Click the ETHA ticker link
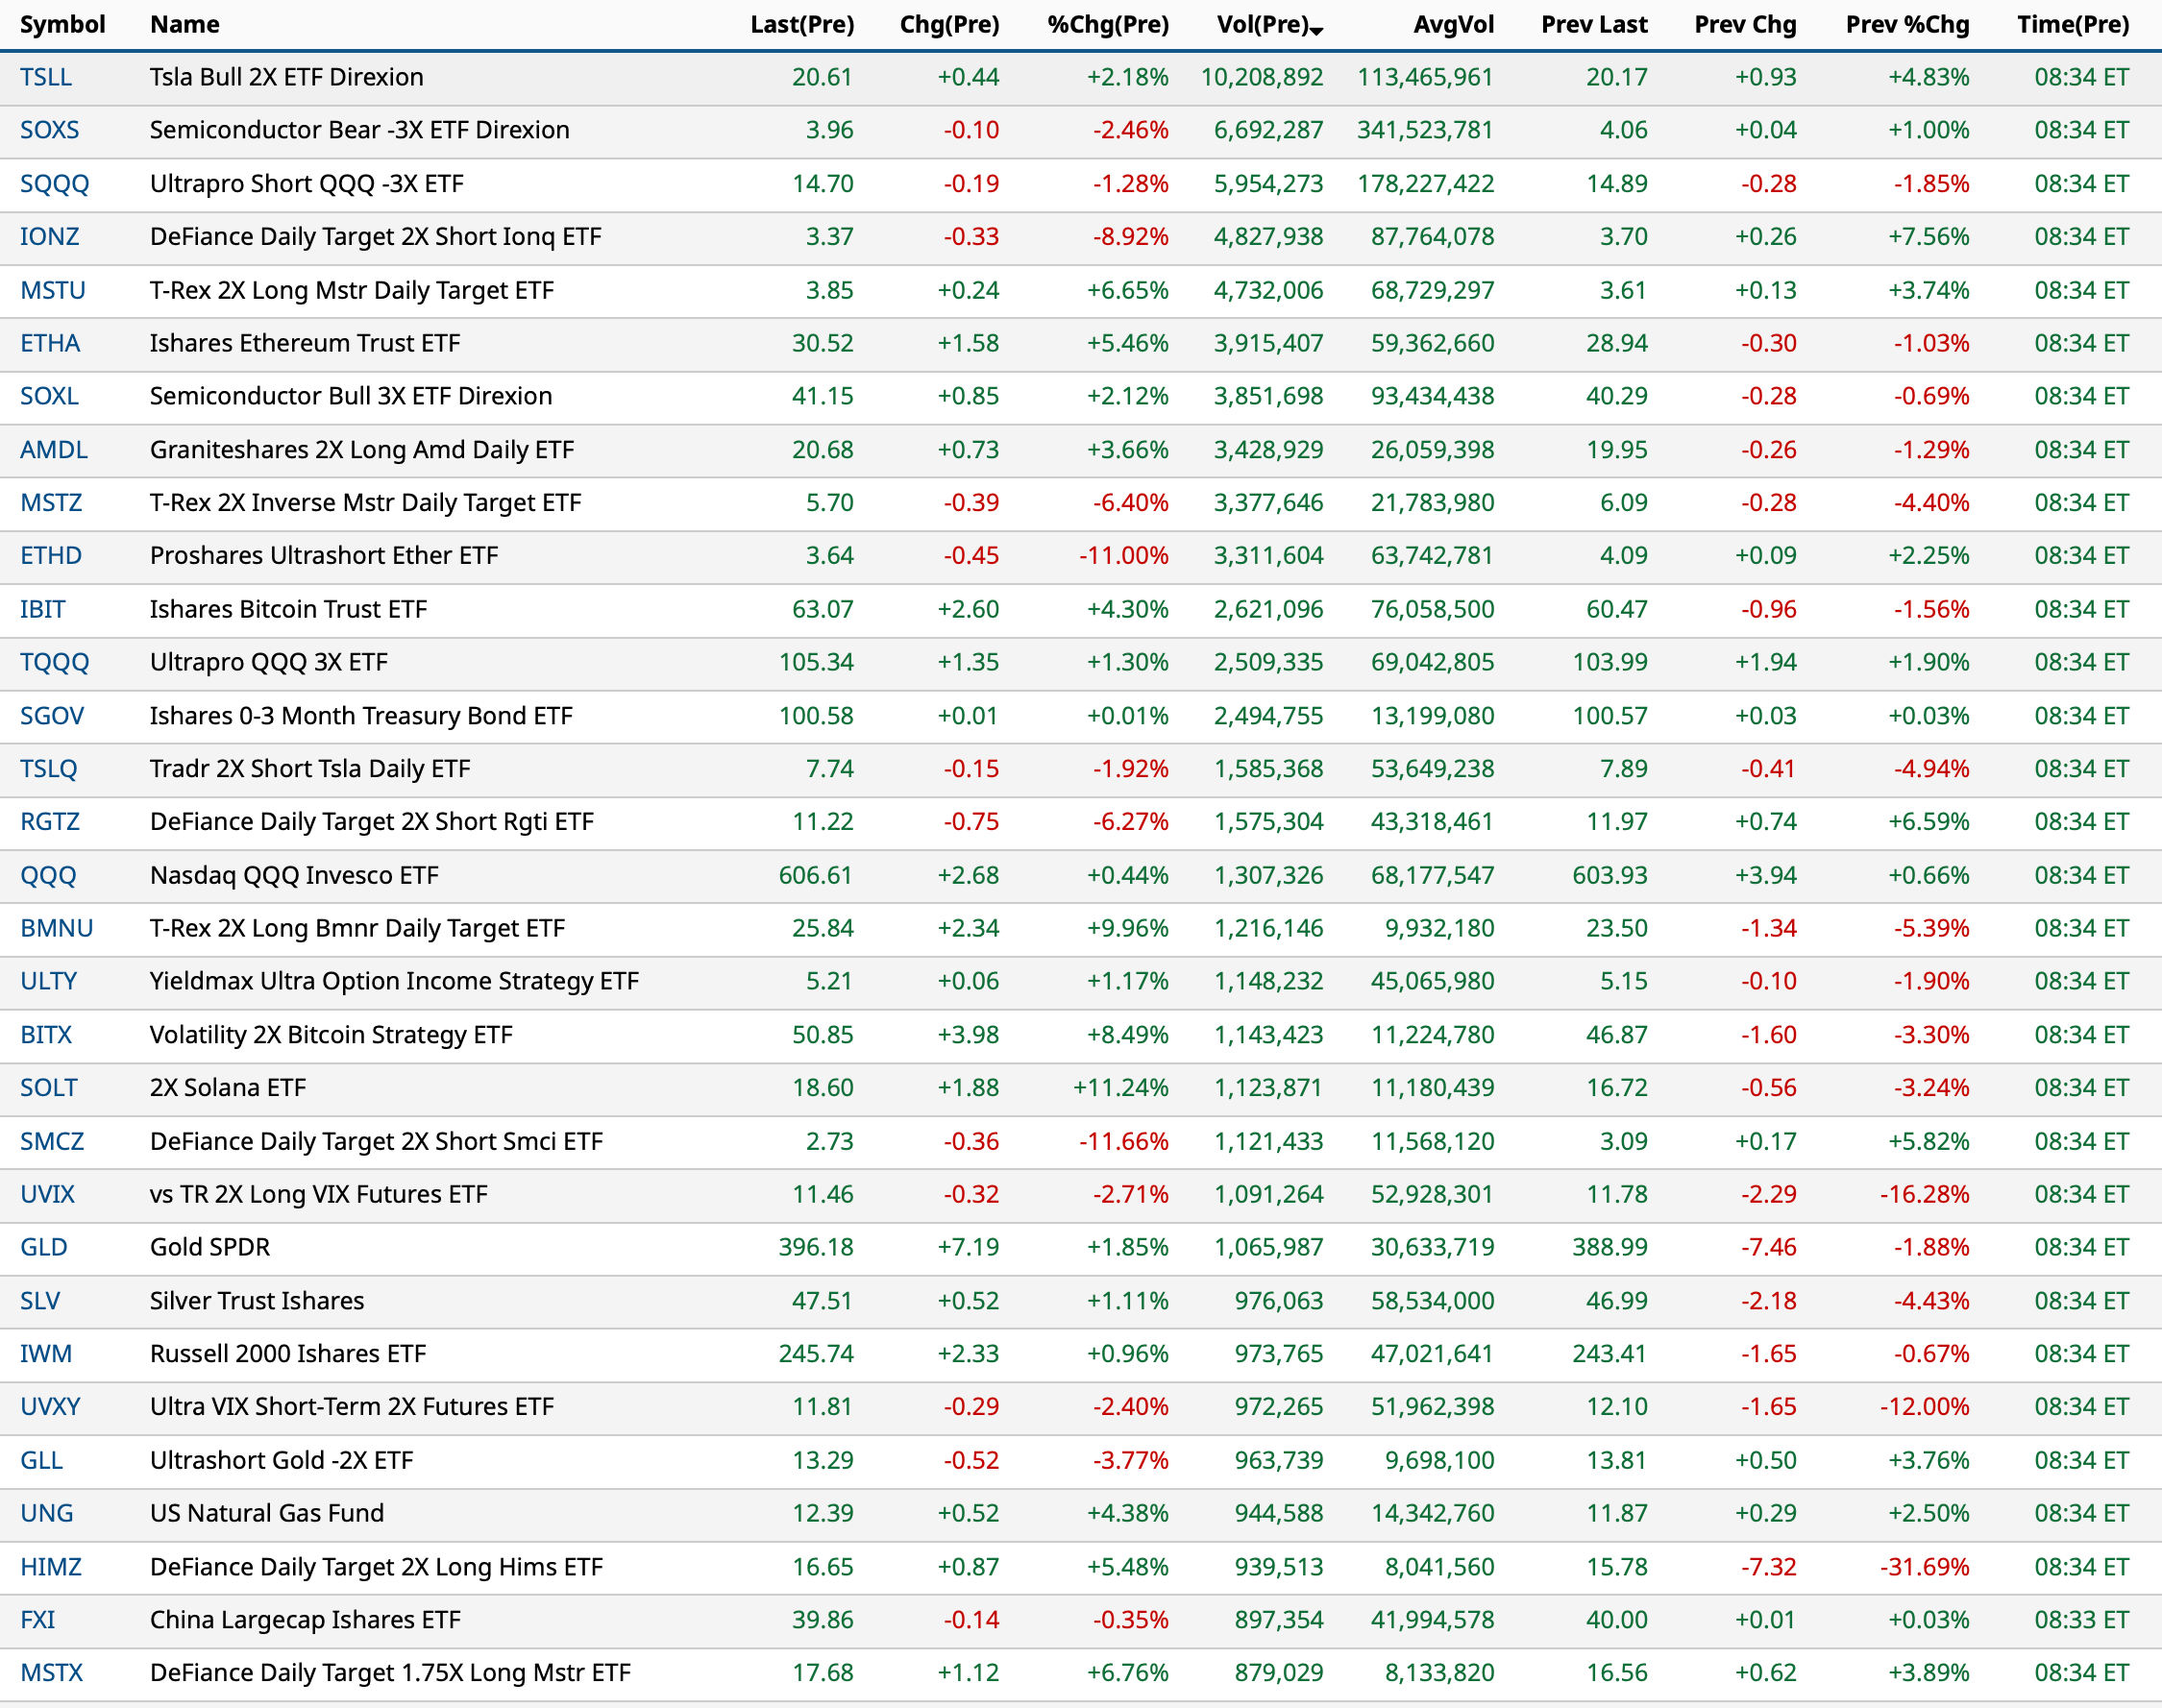The height and width of the screenshot is (1708, 2162). coord(49,343)
